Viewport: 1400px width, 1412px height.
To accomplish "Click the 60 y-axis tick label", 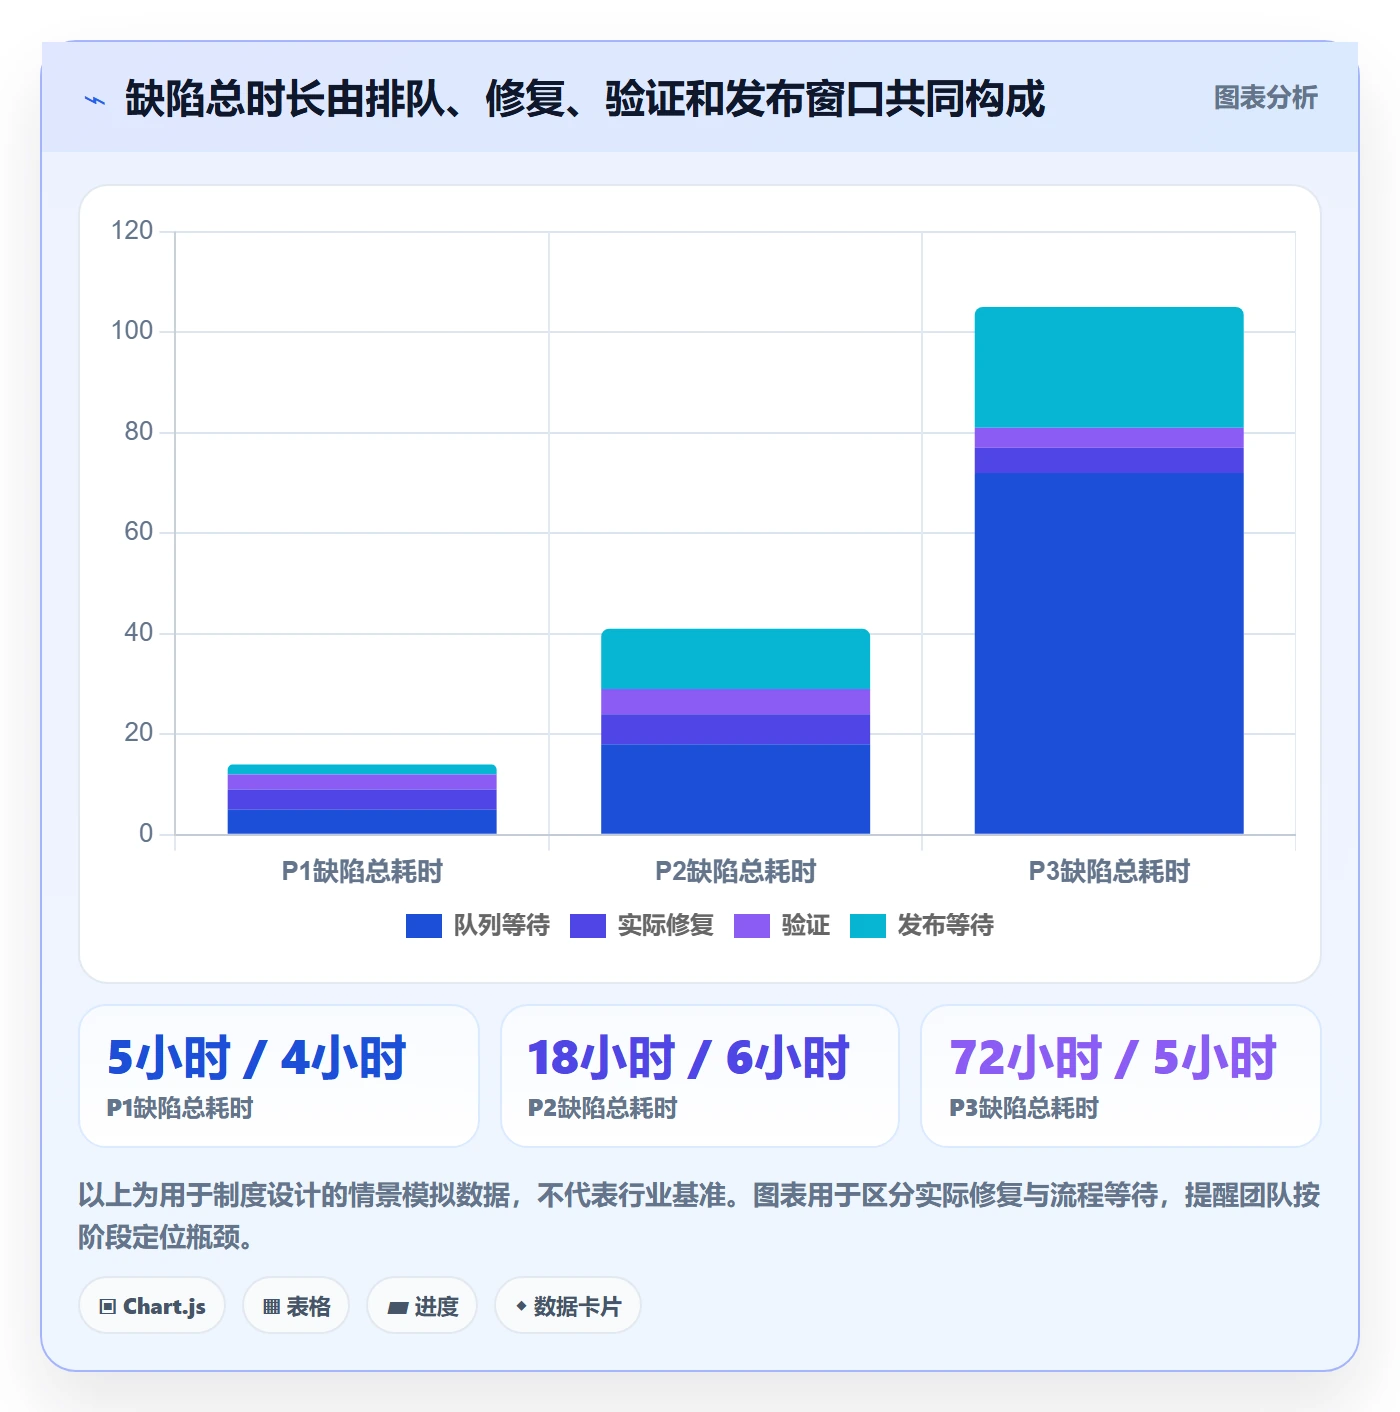I will click(138, 532).
